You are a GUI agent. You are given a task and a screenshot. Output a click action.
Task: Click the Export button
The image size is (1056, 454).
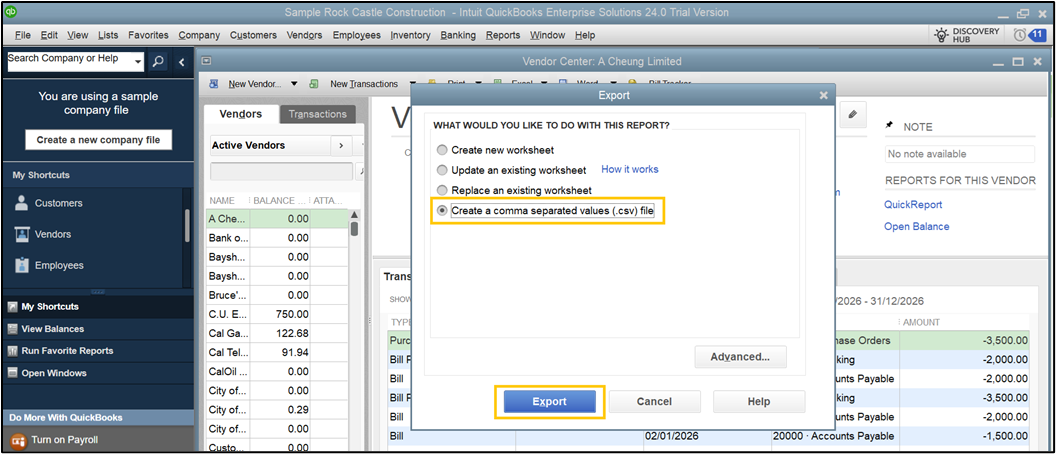point(550,401)
